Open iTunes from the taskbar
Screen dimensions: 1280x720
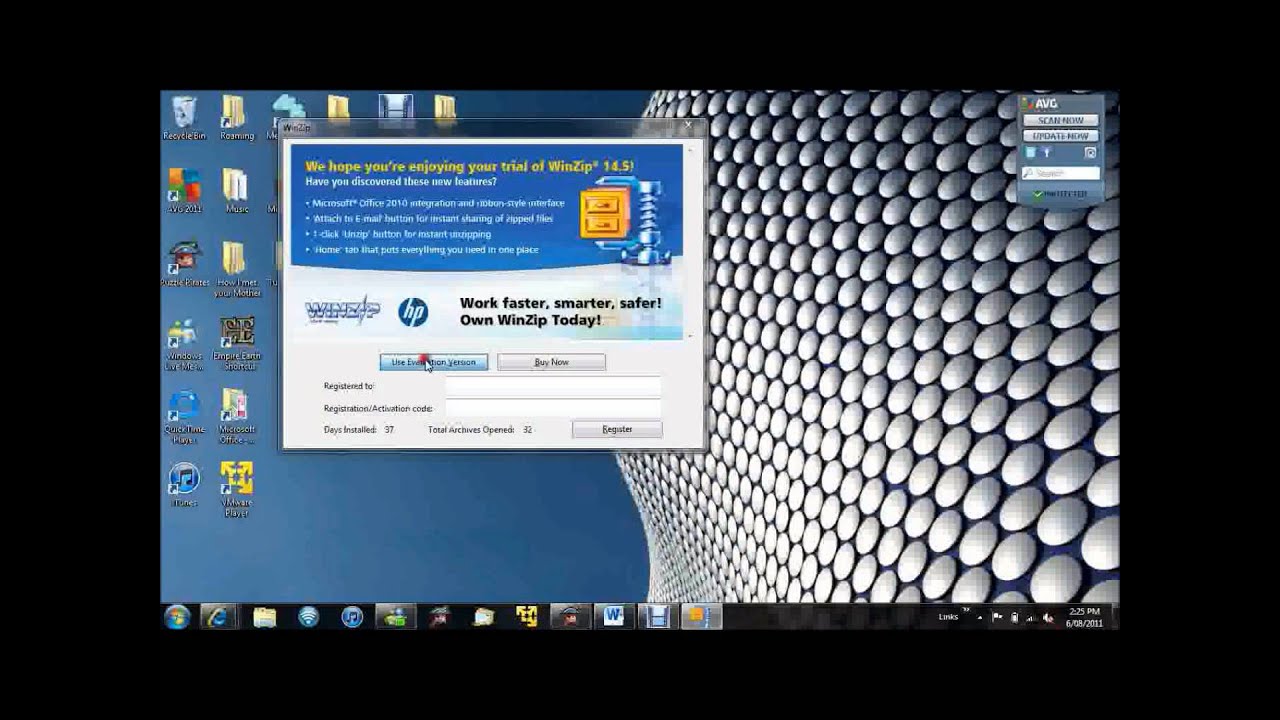pos(352,617)
